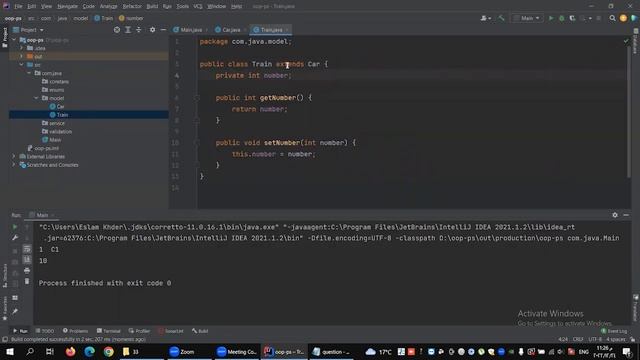
Task: Click the layout icon in Run panel
Action: tap(15, 298)
